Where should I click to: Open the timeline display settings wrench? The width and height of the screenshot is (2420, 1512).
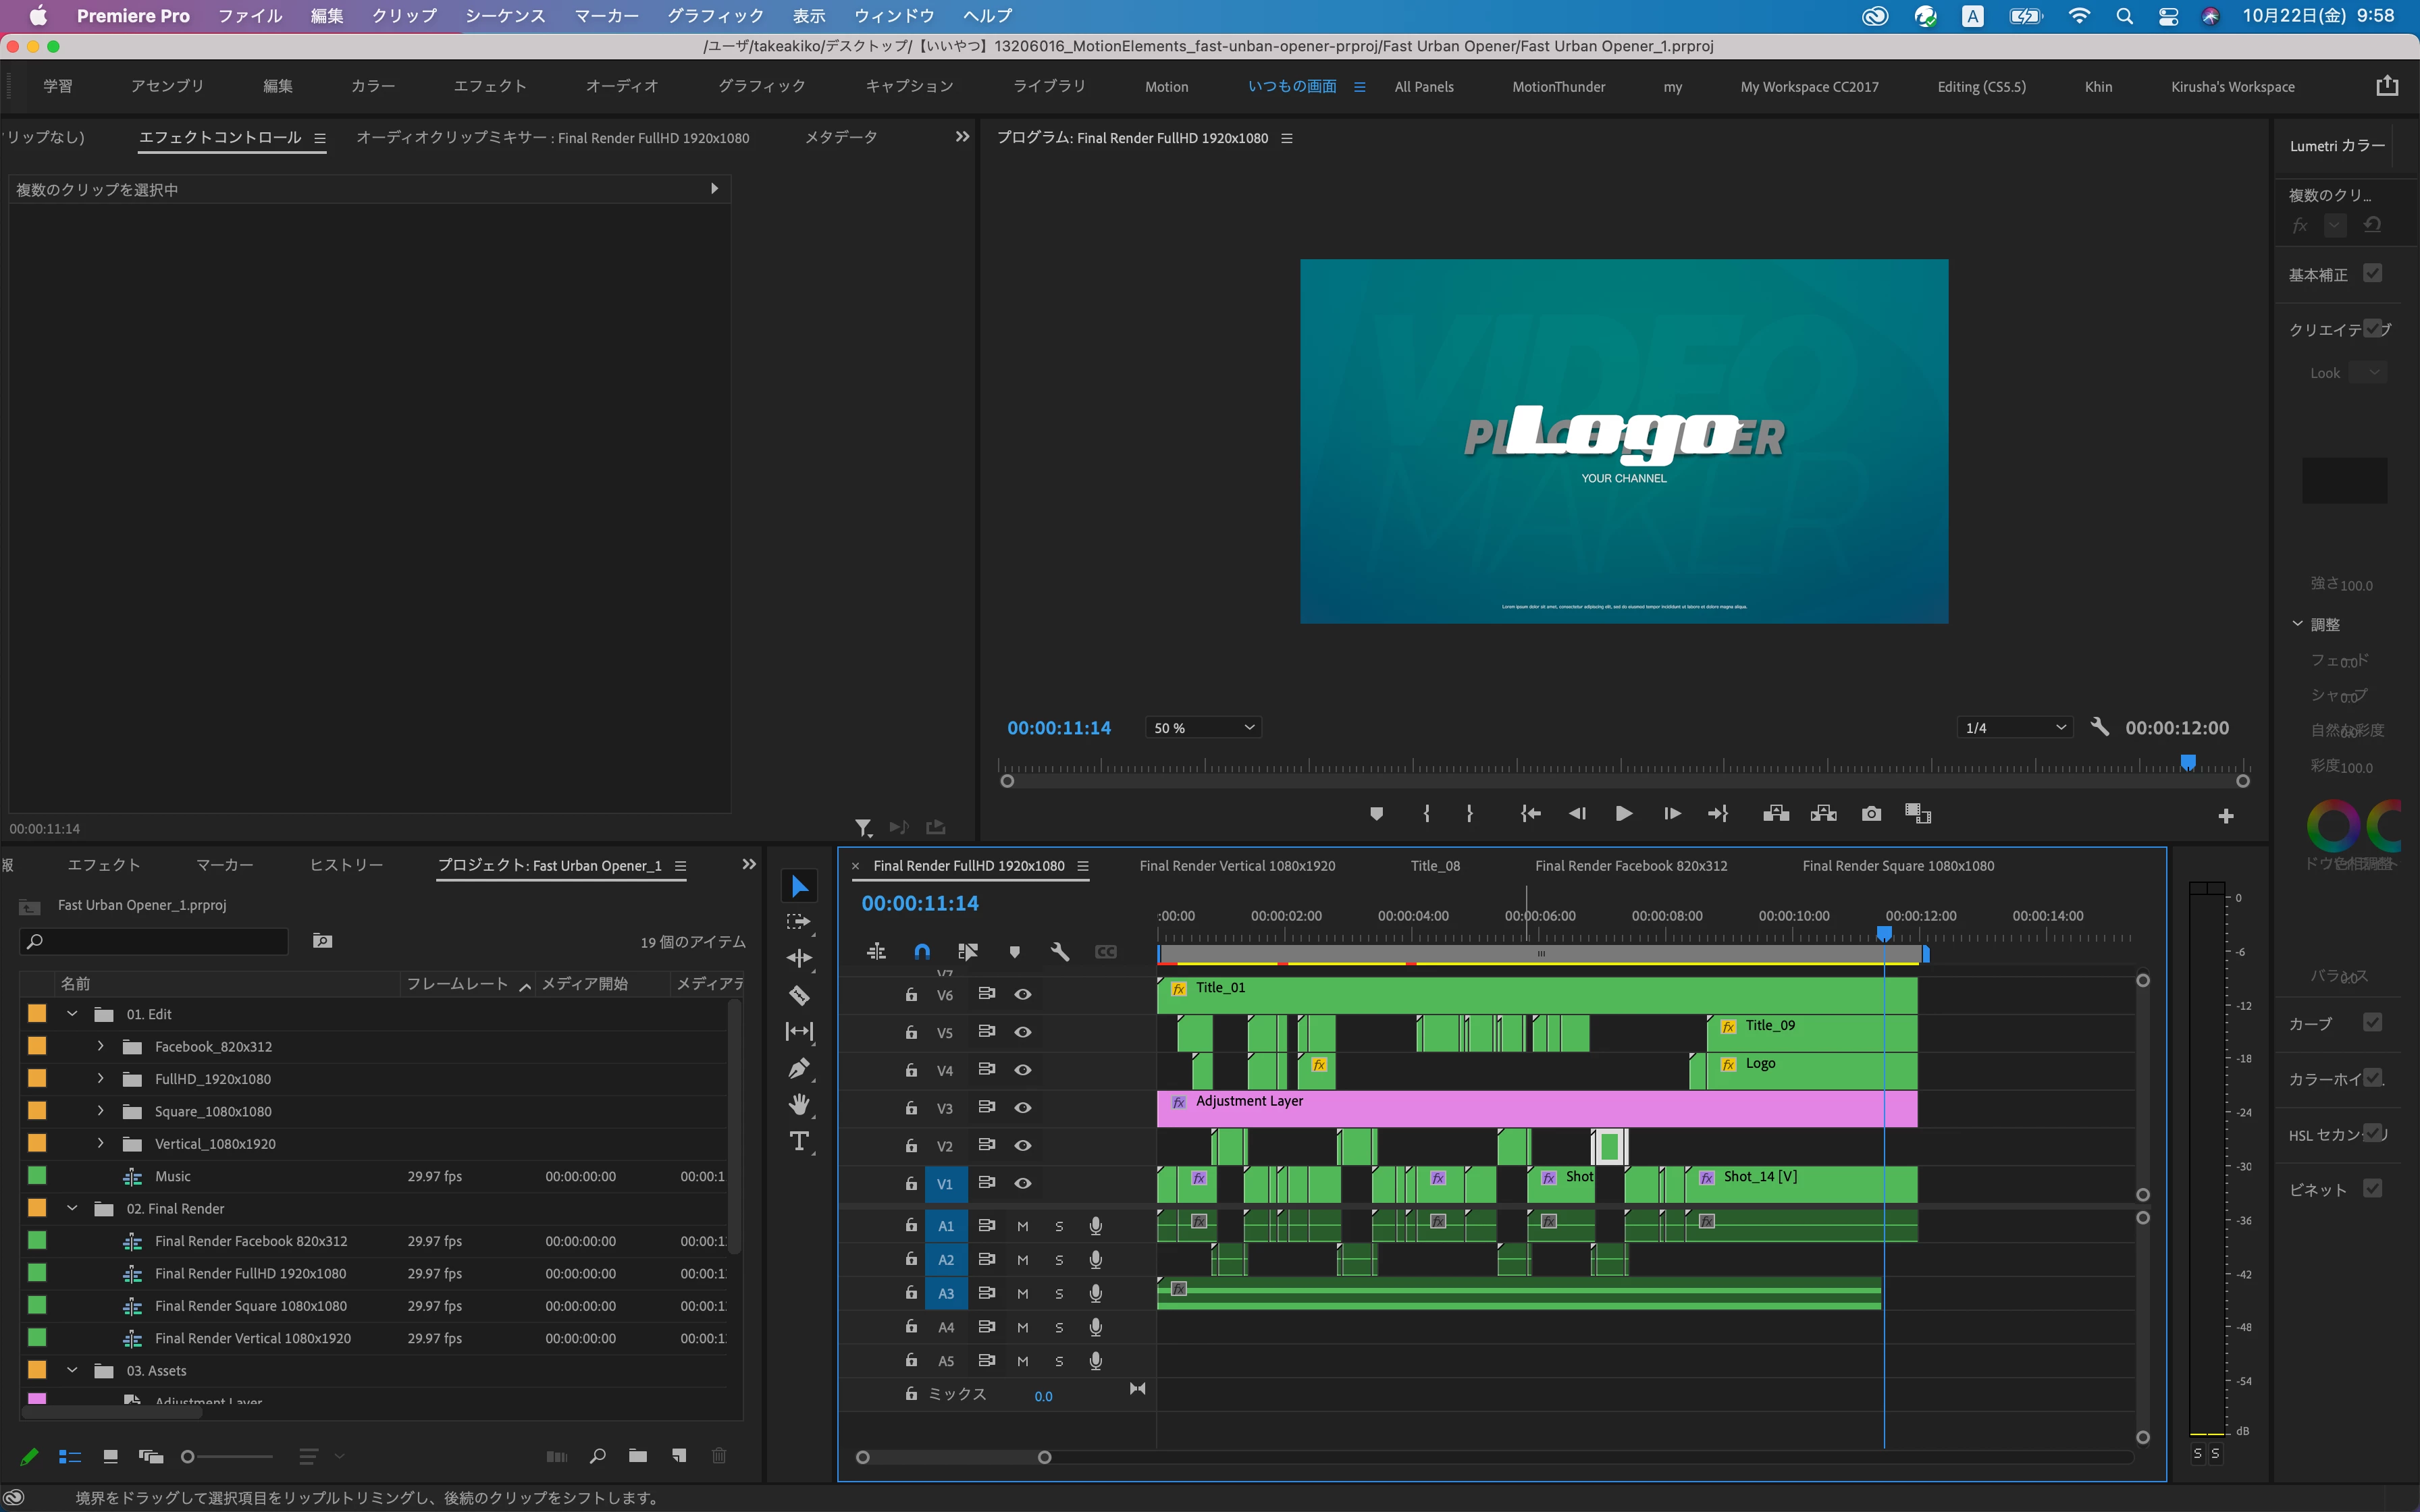[x=1060, y=952]
